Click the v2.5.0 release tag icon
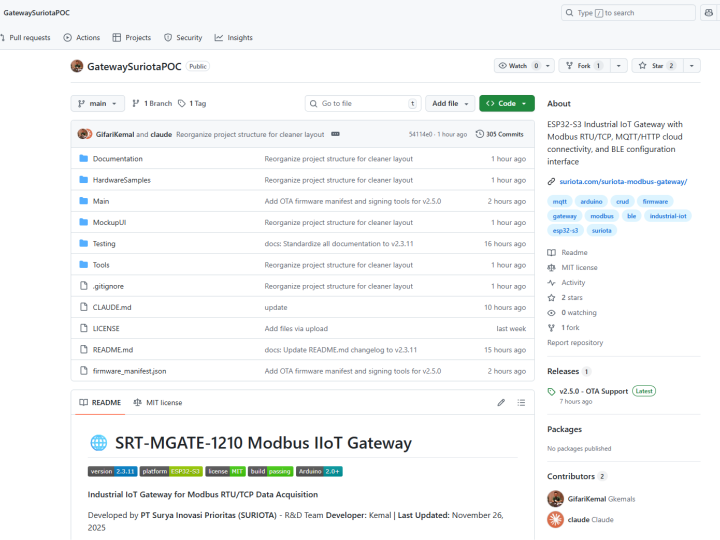 click(552, 391)
